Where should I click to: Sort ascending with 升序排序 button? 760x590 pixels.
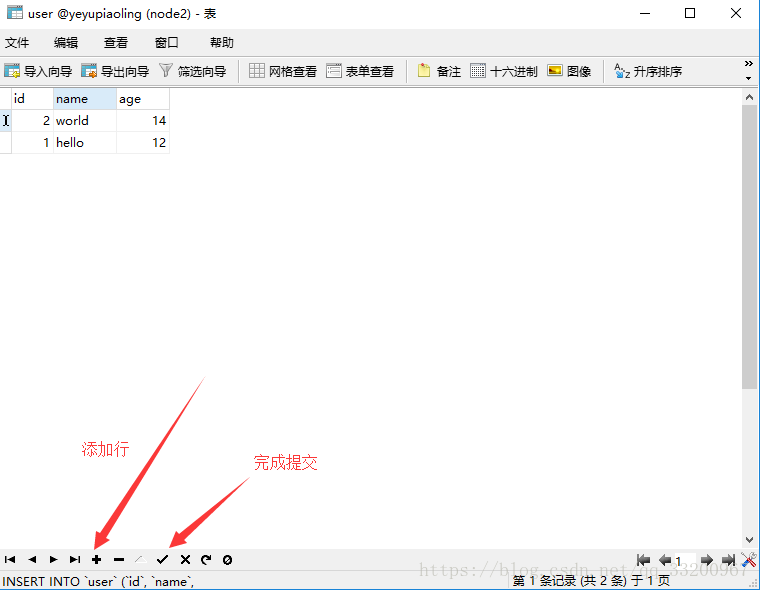click(648, 71)
